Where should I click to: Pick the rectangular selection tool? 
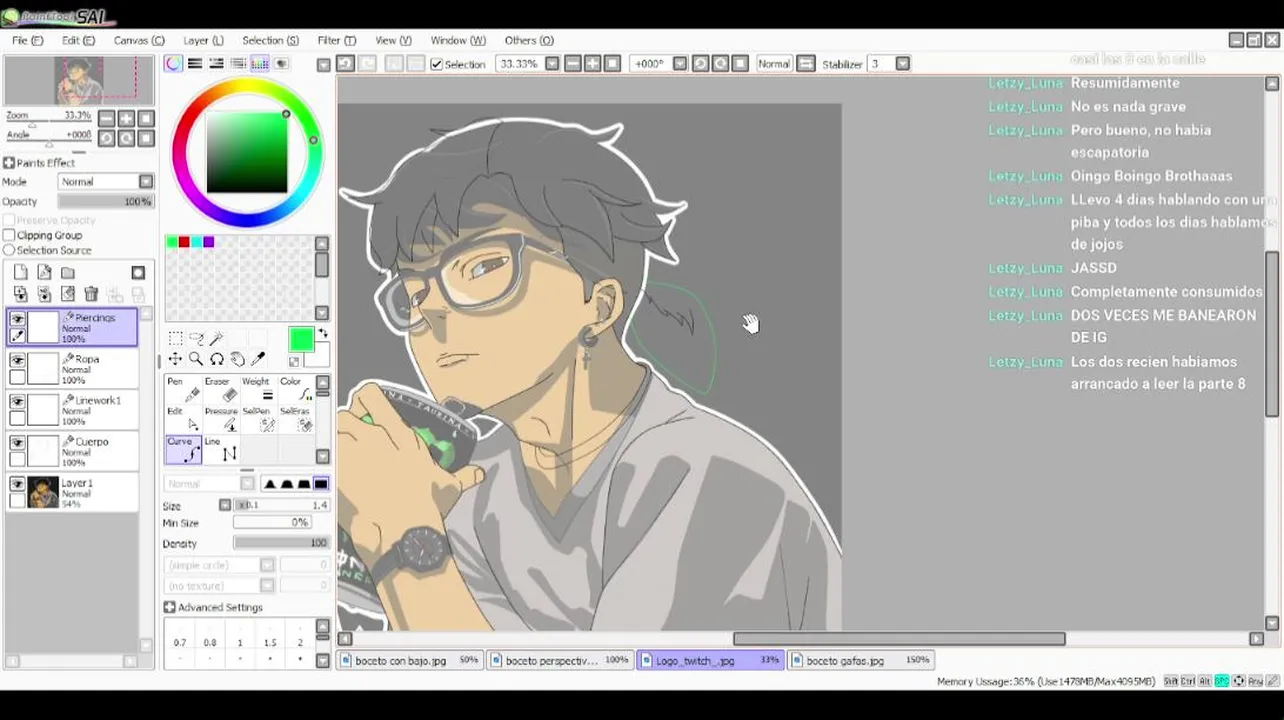[175, 339]
